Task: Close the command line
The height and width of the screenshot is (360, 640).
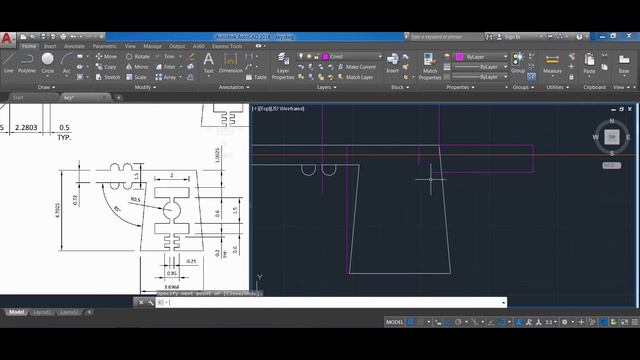Action: pyautogui.click(x=141, y=302)
